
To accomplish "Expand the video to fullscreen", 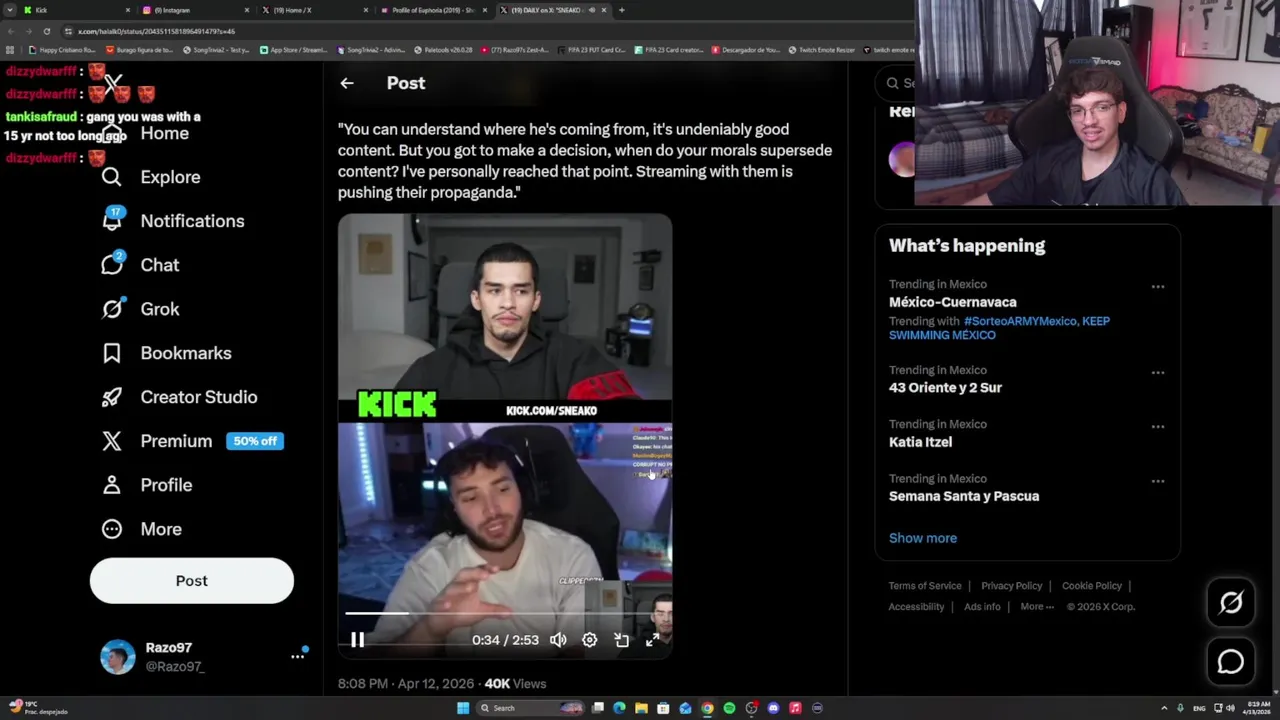I will pos(653,640).
